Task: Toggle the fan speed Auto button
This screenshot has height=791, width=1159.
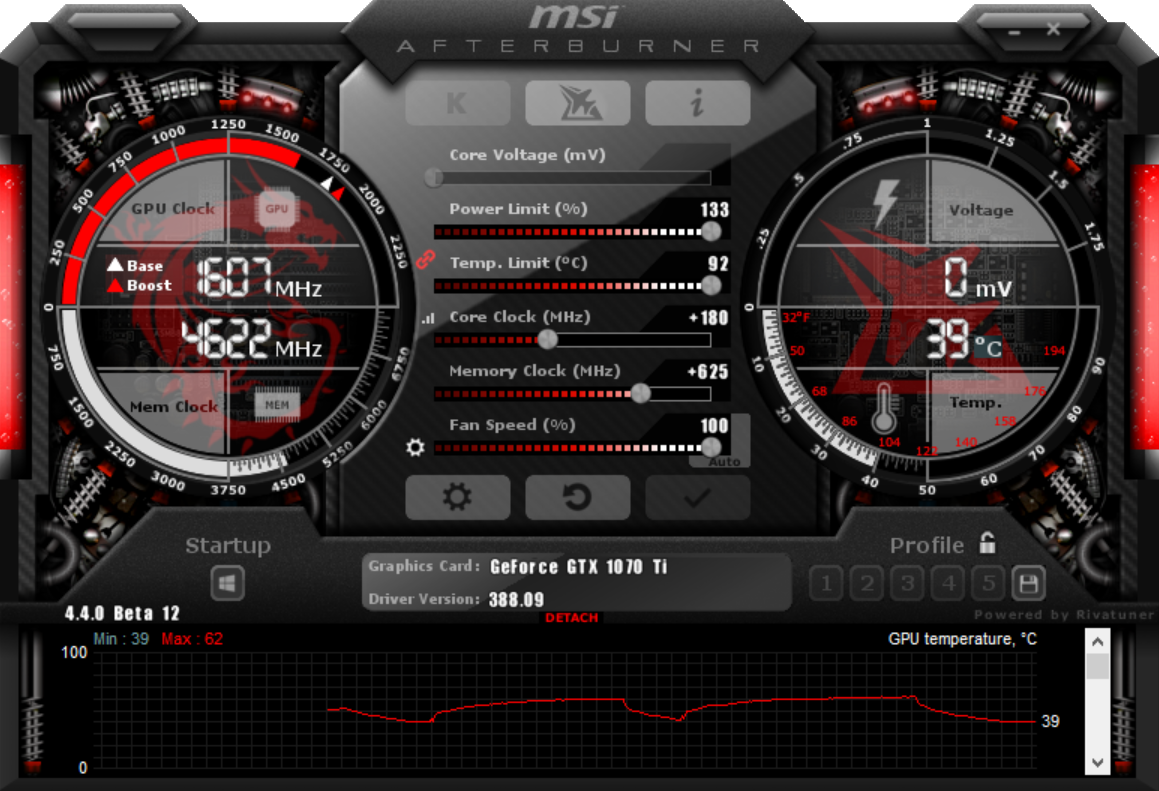Action: pos(724,461)
